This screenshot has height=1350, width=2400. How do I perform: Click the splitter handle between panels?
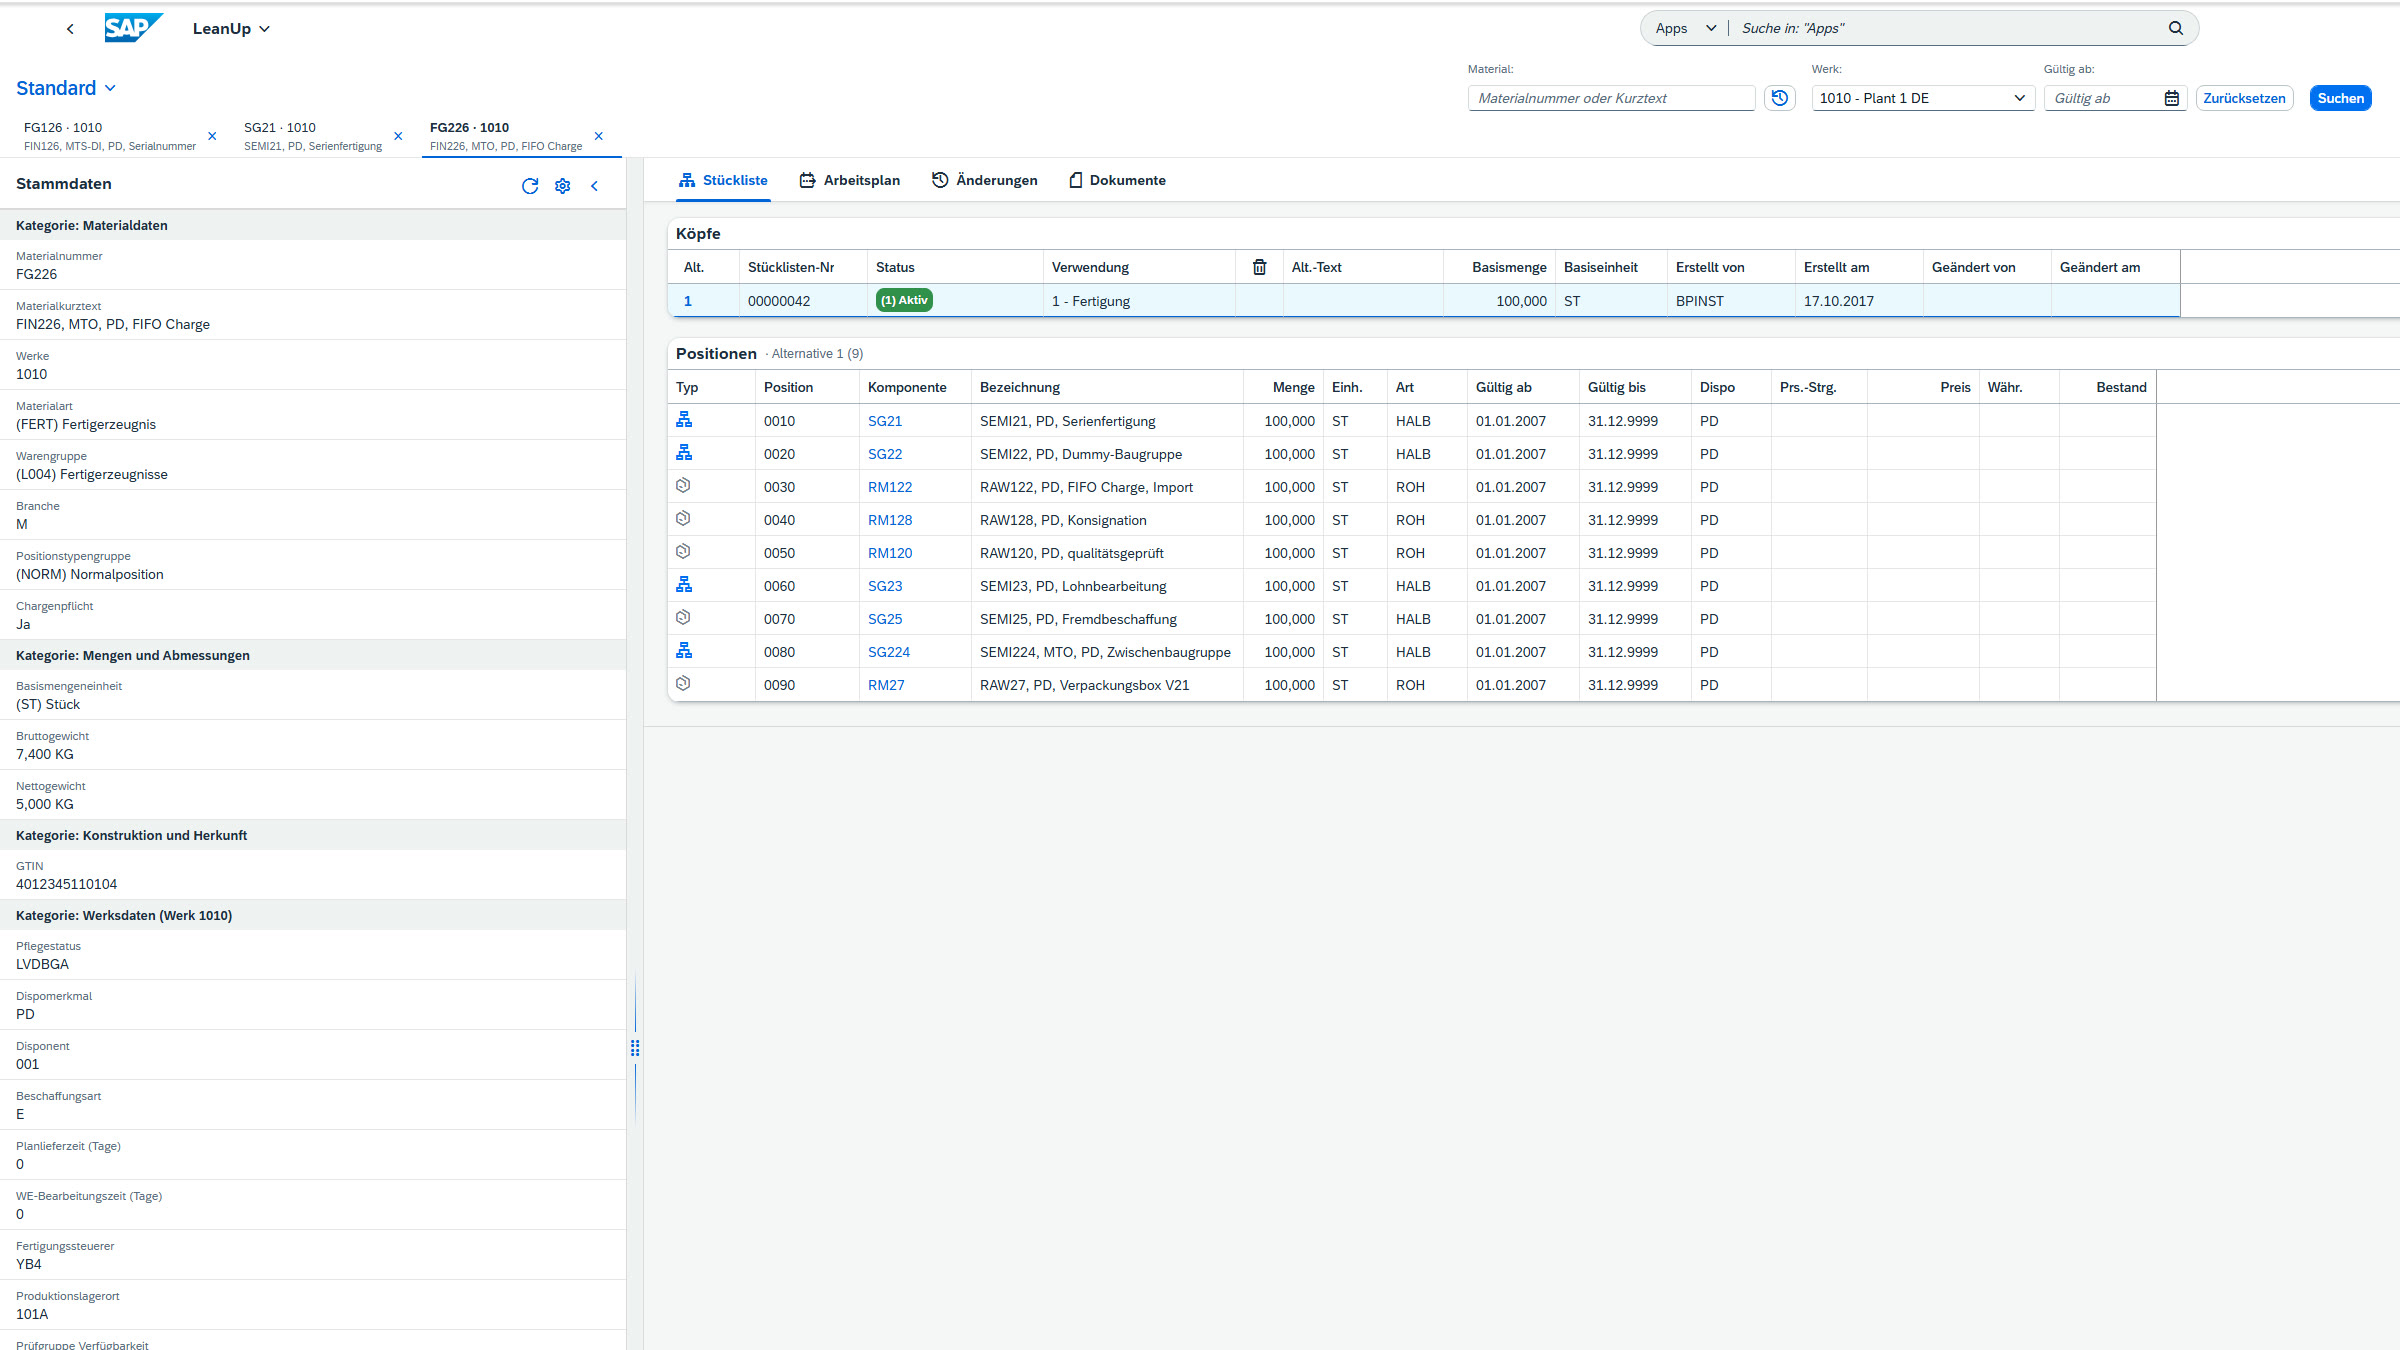pyautogui.click(x=635, y=1048)
